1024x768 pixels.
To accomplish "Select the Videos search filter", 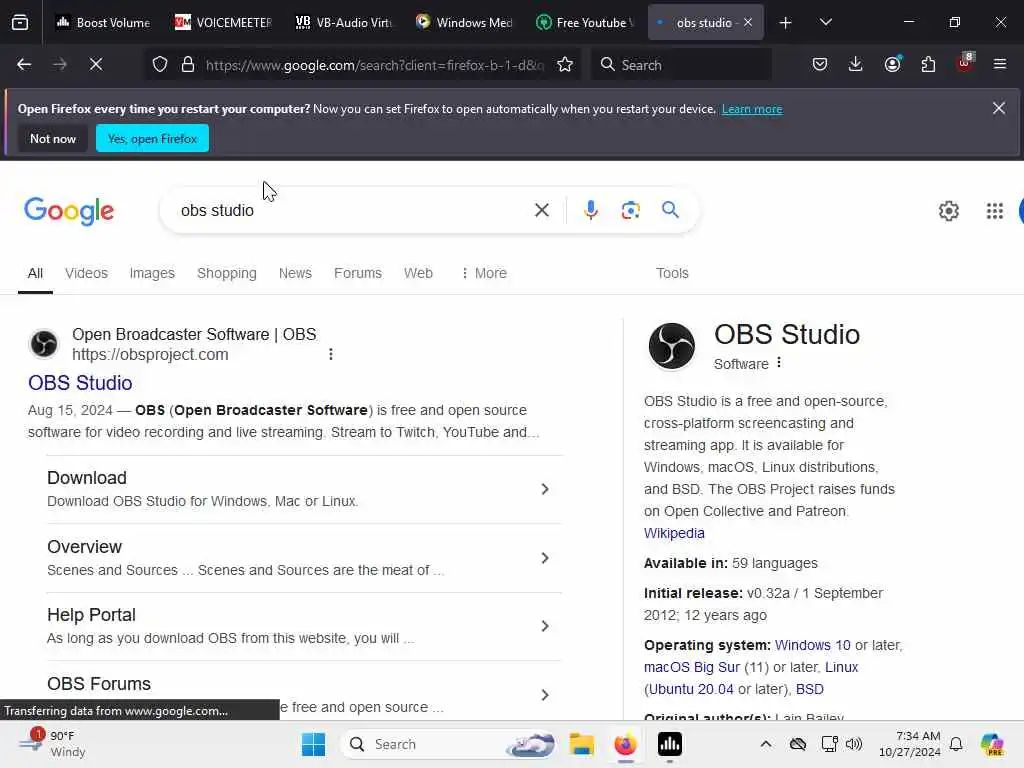I will tap(86, 273).
